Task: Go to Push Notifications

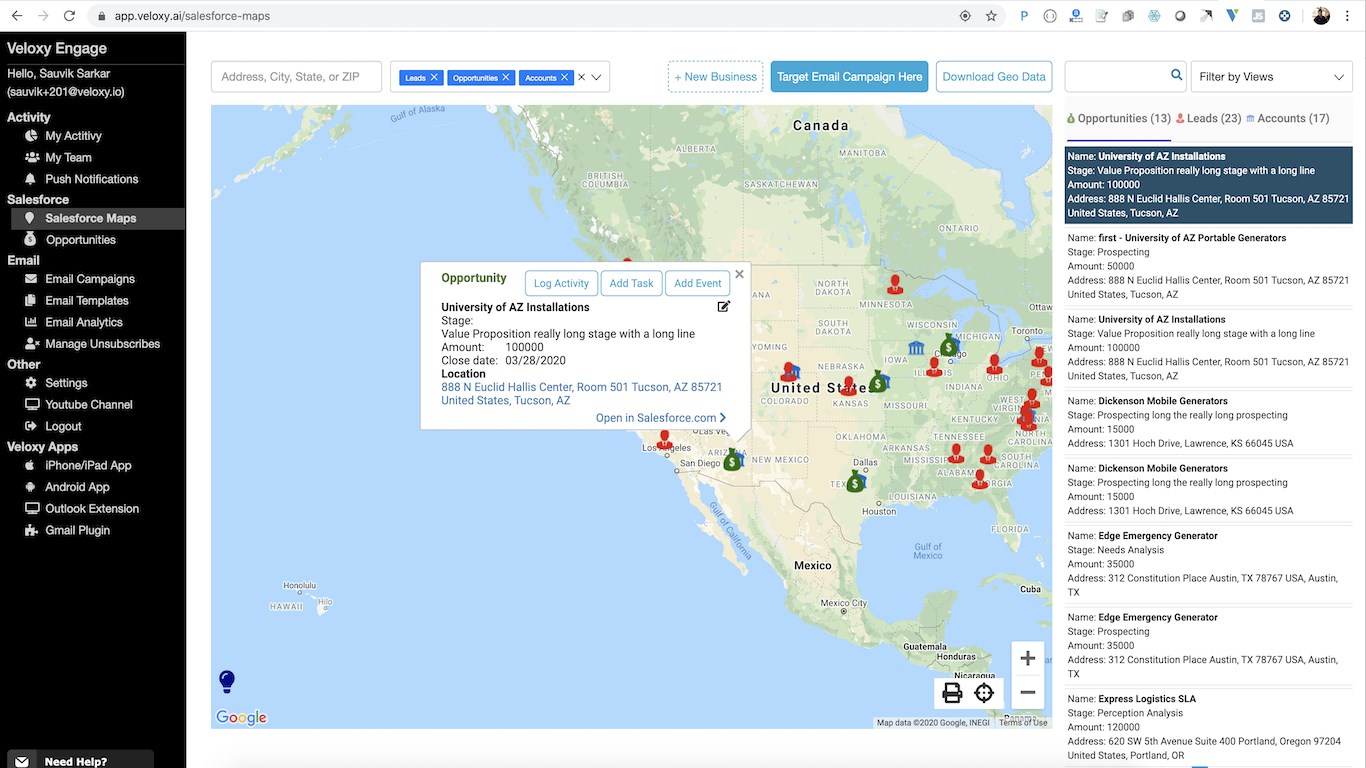Action: [x=91, y=179]
